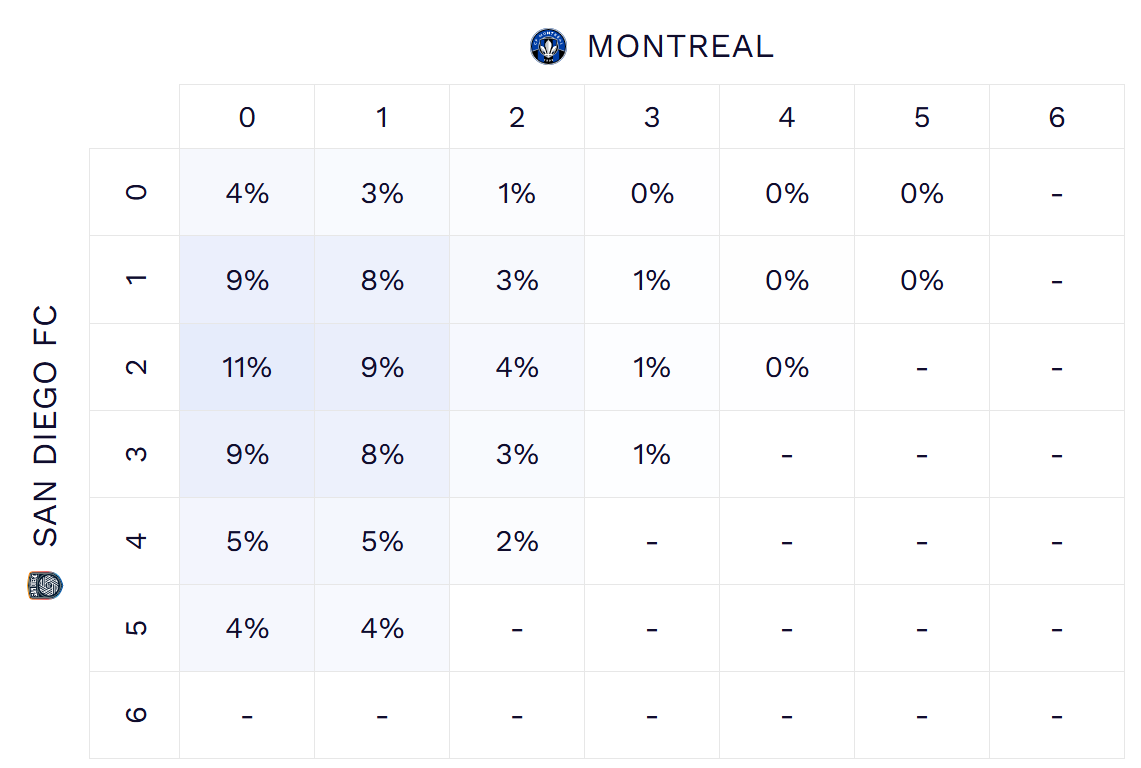
Task: Select Montreal column header for 6 goals
Action: coord(1057,117)
